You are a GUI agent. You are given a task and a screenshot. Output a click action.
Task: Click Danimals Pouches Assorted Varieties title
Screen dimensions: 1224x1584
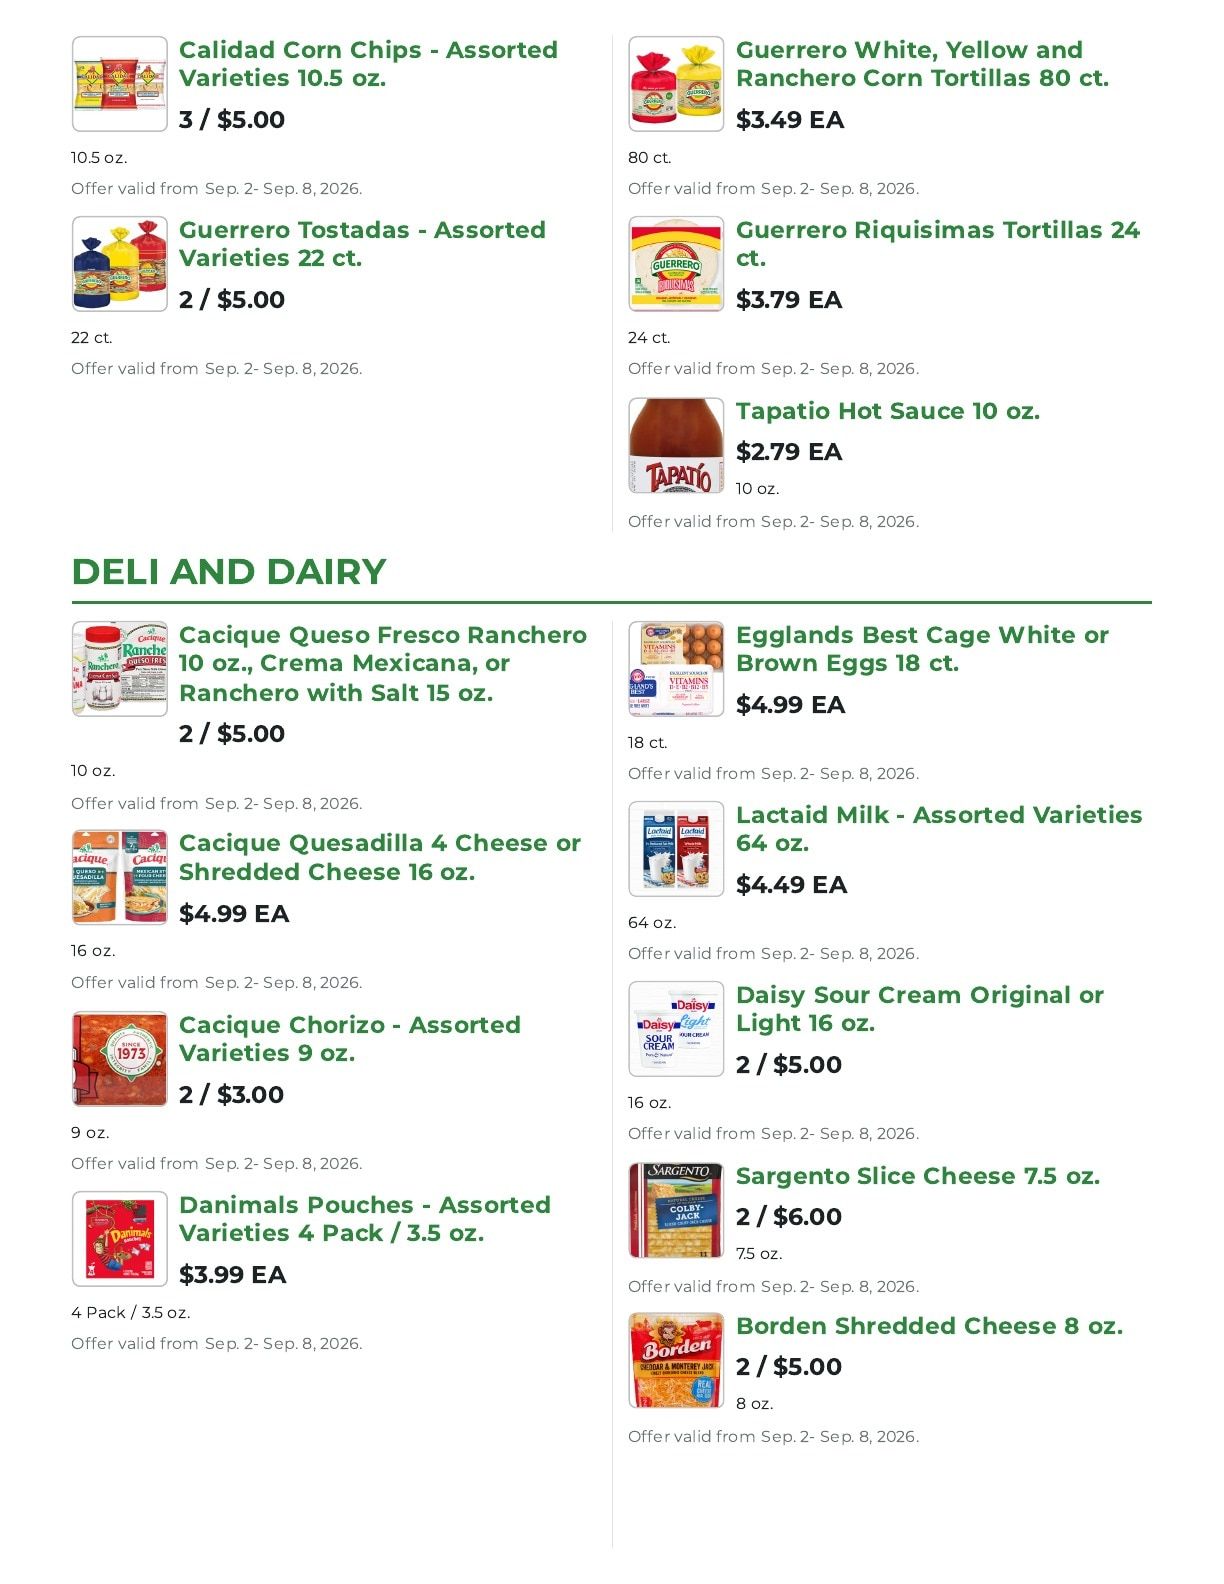(365, 1219)
